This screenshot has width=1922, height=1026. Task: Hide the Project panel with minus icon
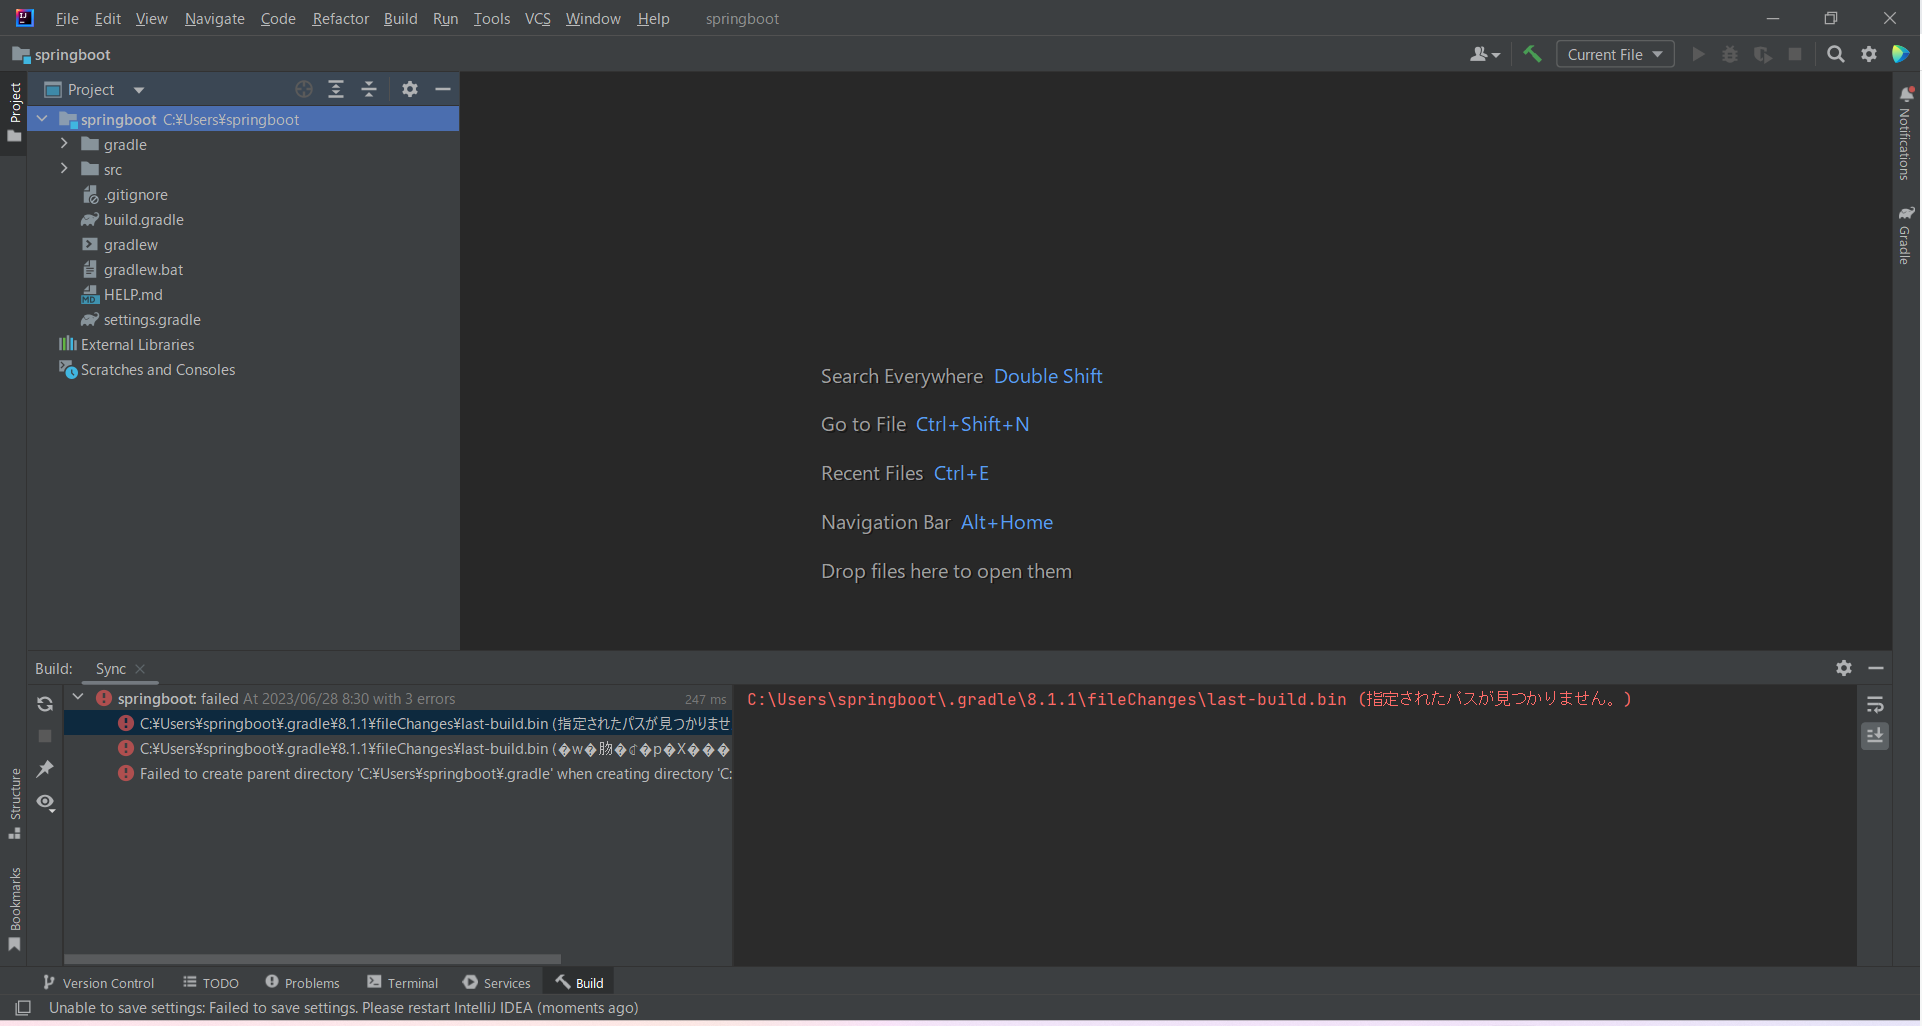tap(443, 89)
